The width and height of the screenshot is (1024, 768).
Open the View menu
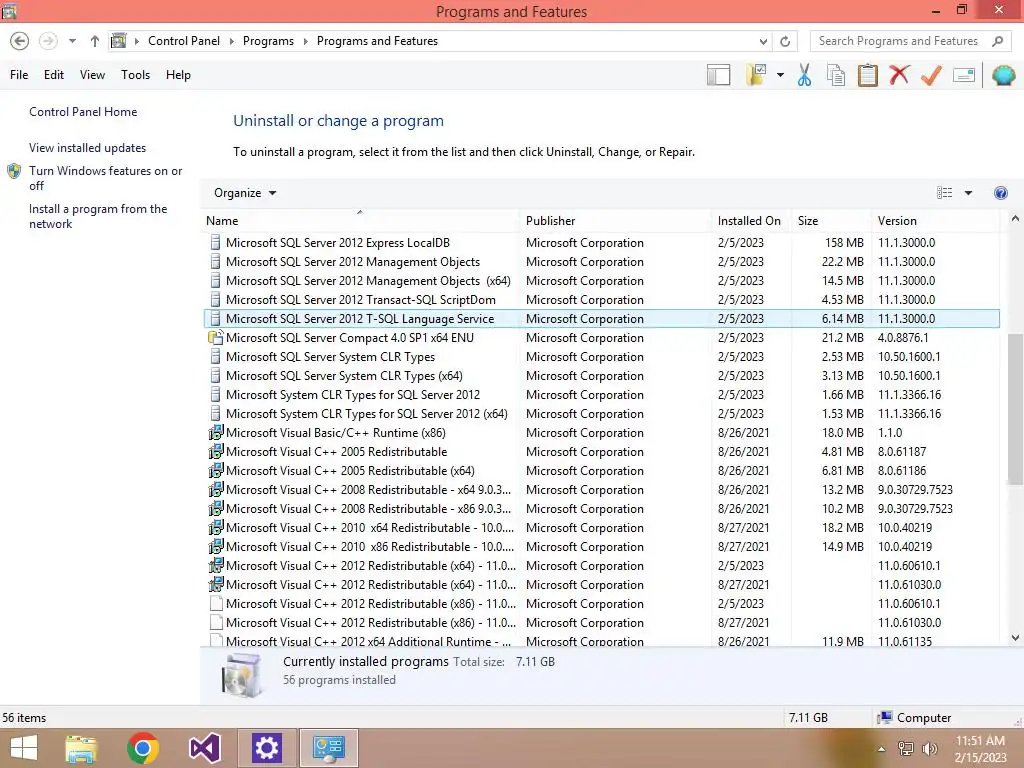(x=92, y=75)
